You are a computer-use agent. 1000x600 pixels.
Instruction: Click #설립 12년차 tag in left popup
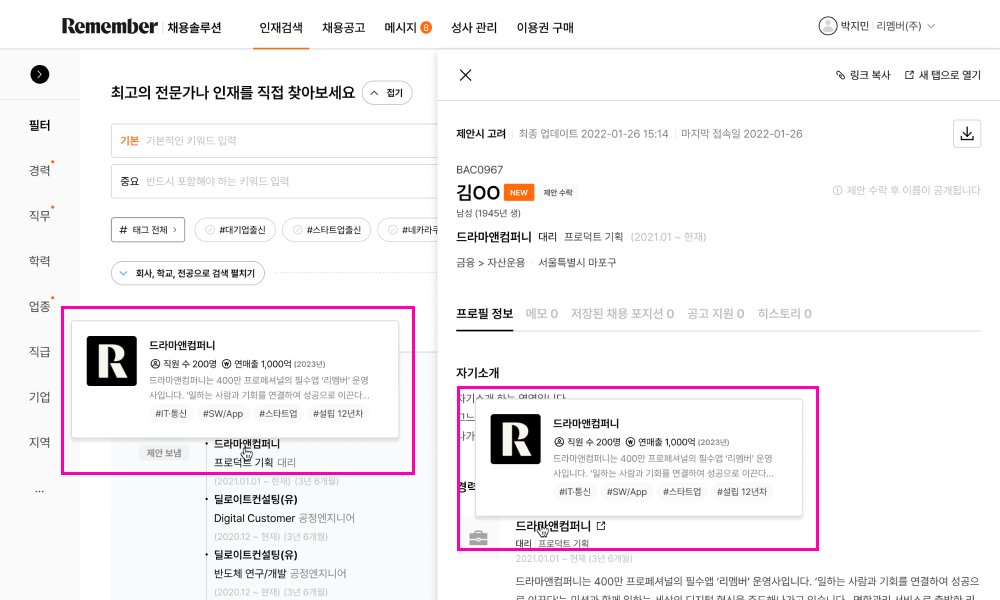point(338,414)
